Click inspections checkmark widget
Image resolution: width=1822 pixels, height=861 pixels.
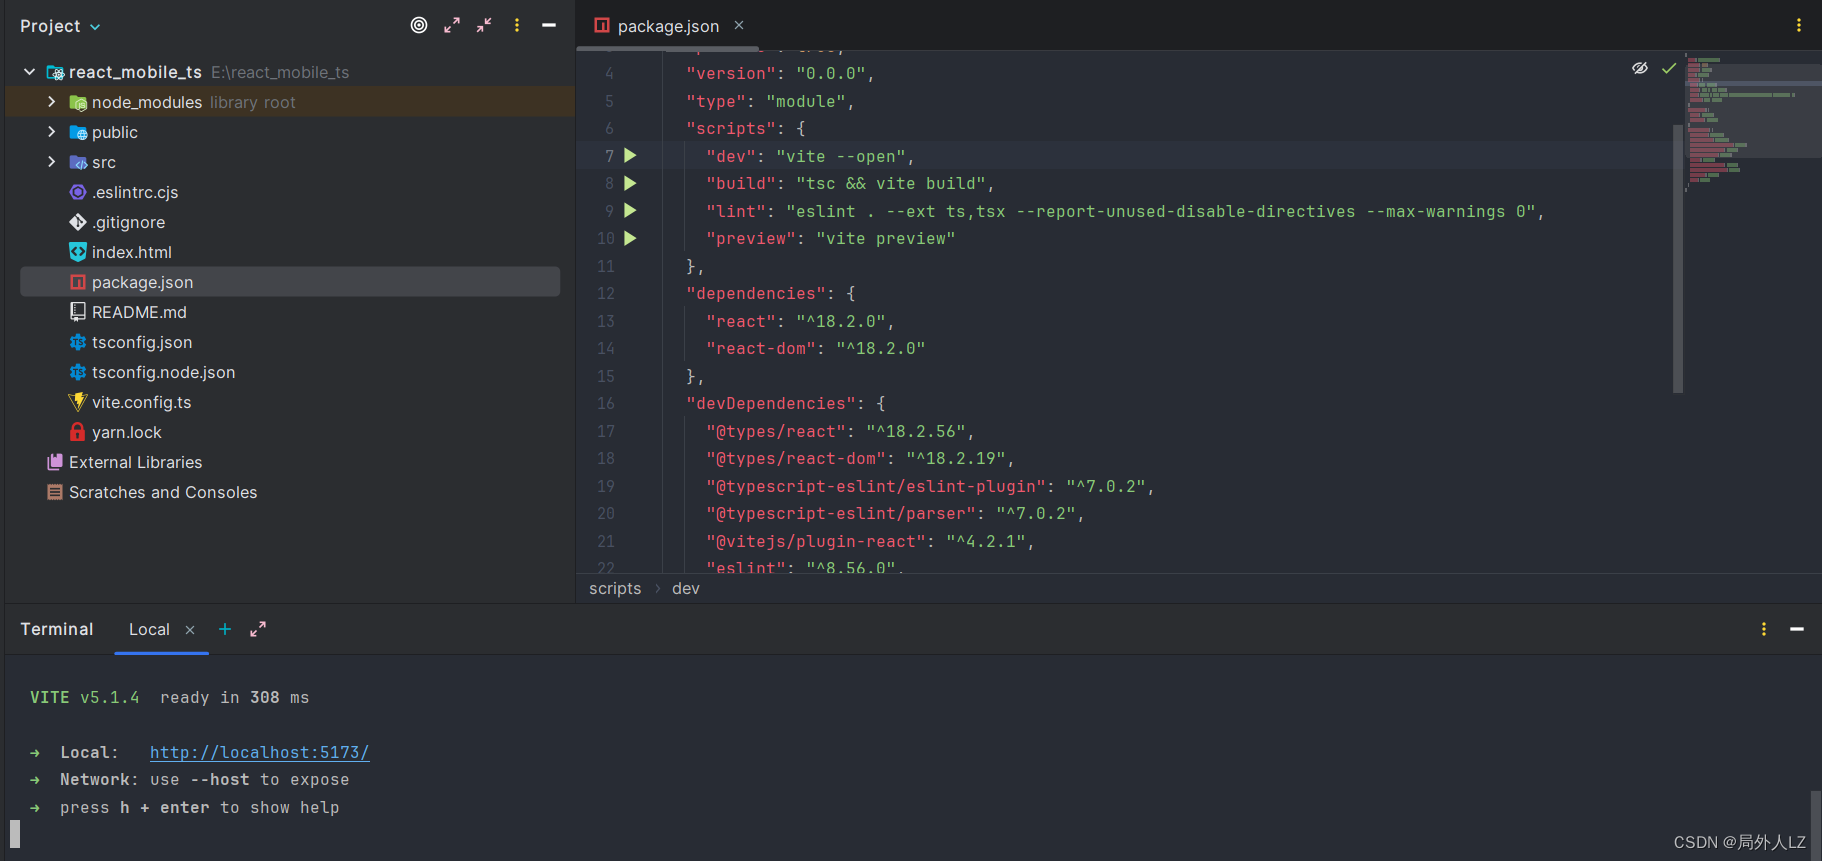pos(1669,68)
